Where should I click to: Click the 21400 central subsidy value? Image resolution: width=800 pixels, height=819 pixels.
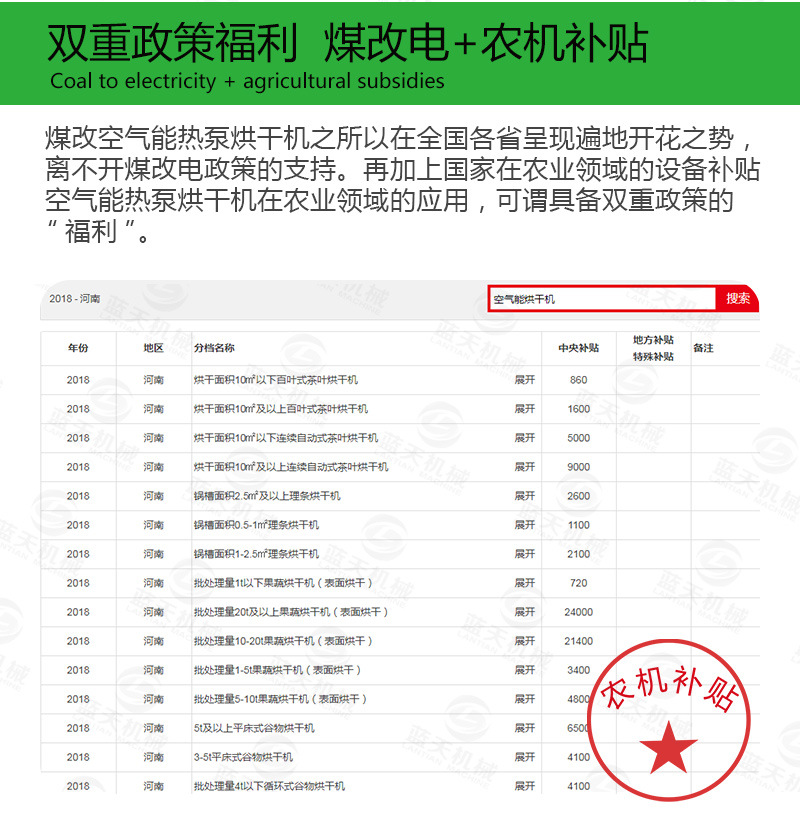[579, 641]
